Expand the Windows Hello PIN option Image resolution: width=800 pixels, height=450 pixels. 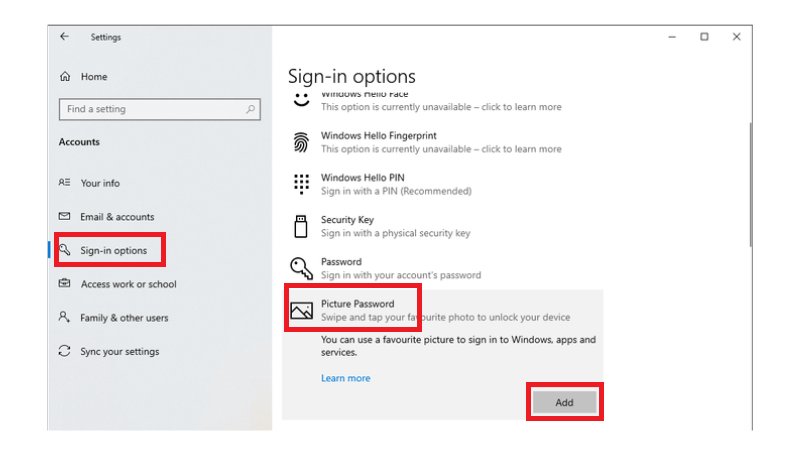400,184
